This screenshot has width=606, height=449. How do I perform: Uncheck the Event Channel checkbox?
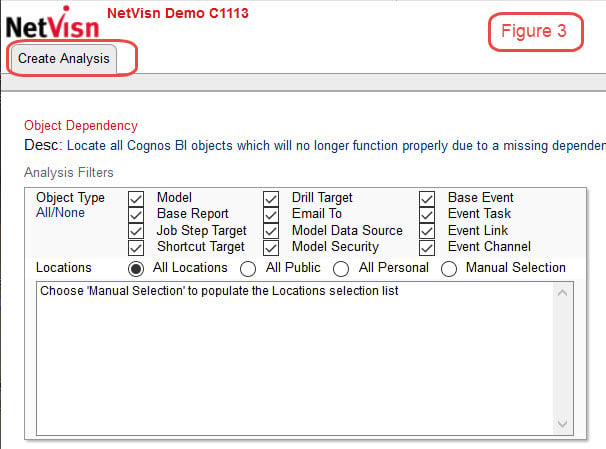(x=427, y=248)
